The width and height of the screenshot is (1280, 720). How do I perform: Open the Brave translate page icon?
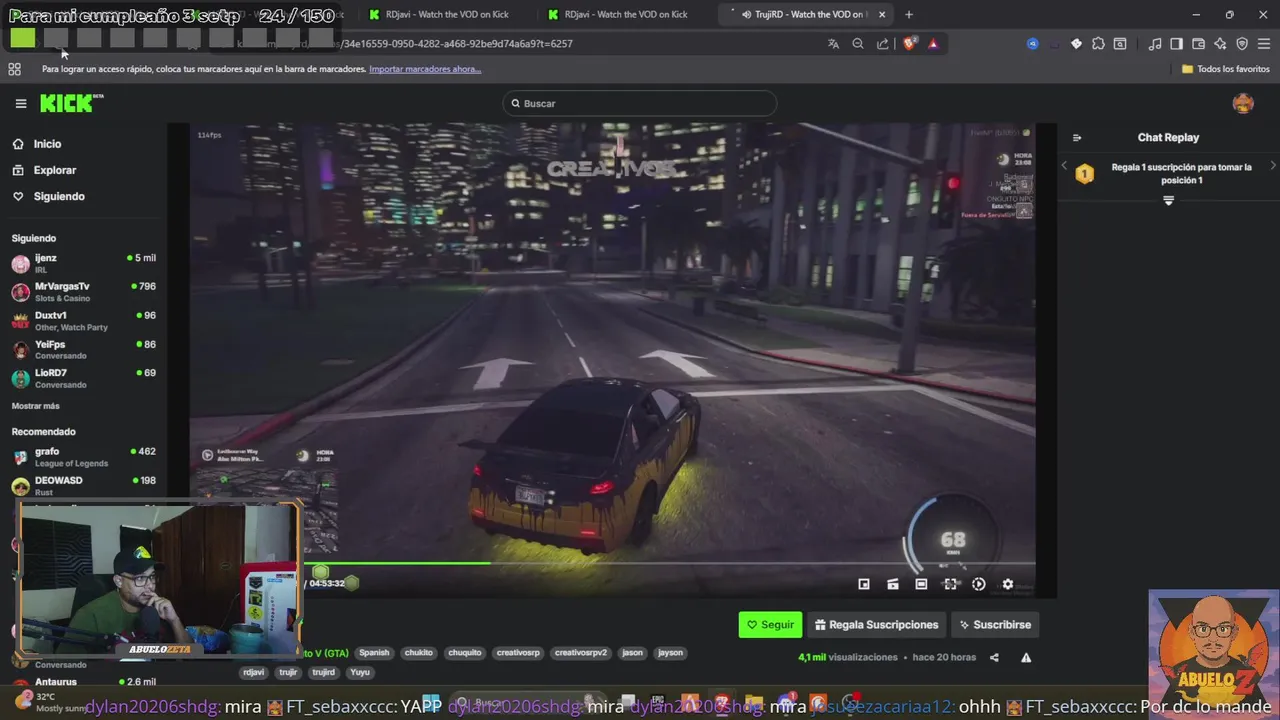(833, 44)
